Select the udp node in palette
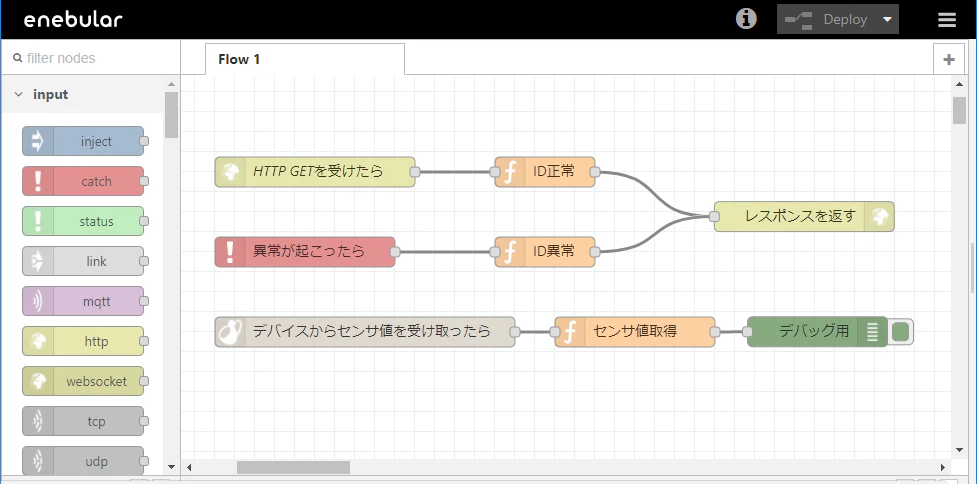 point(83,462)
